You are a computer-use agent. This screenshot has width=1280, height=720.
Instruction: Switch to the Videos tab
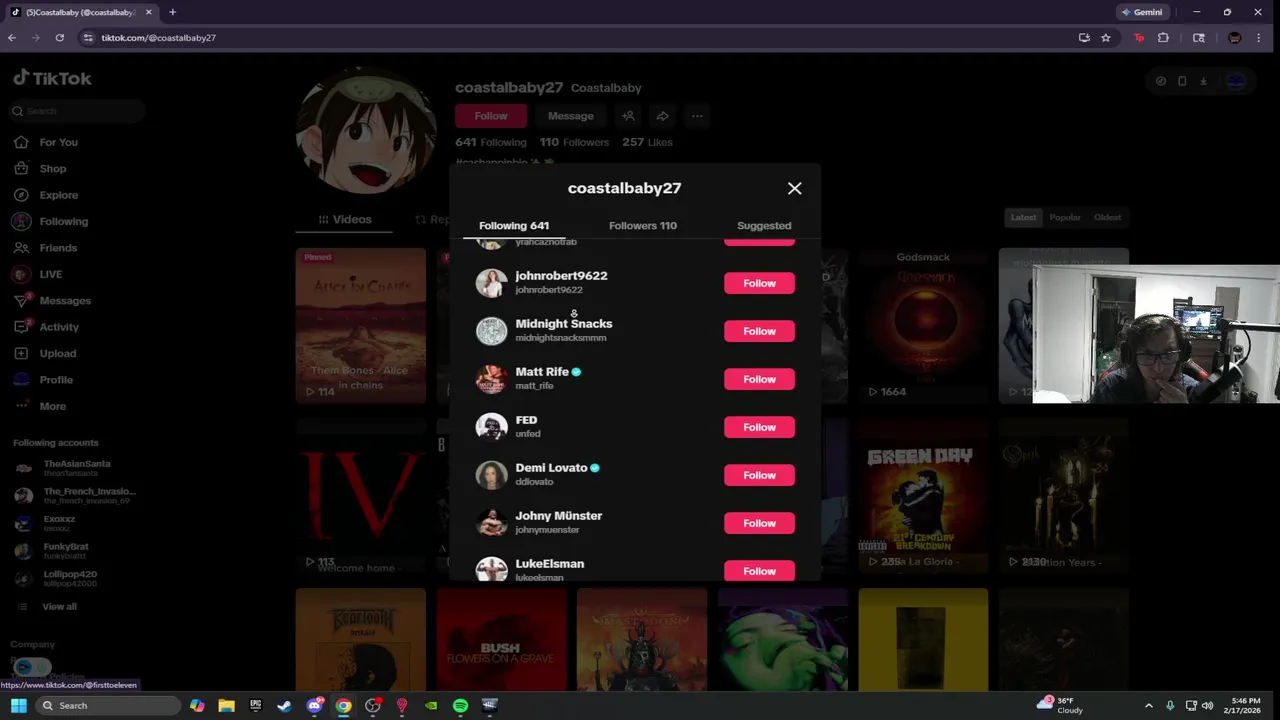point(345,219)
